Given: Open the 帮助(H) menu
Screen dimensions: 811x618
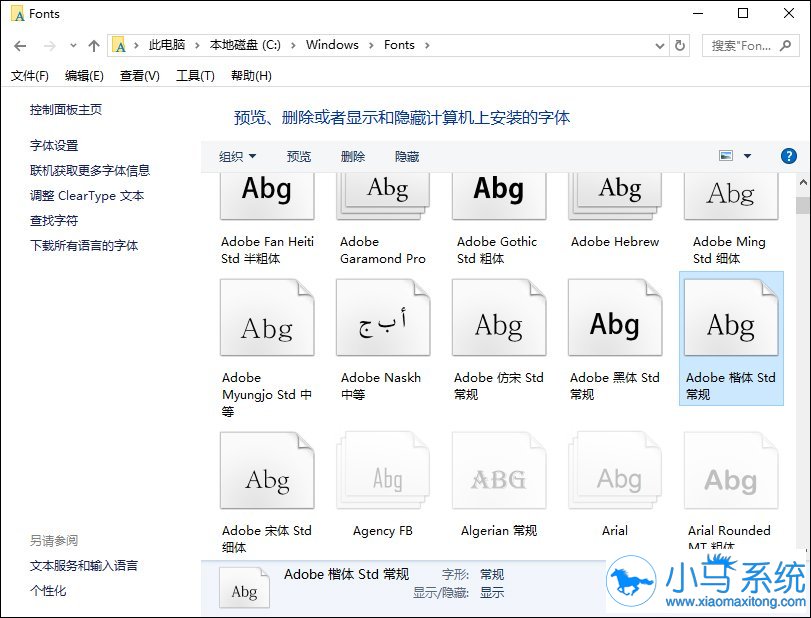Looking at the screenshot, I should click(251, 76).
